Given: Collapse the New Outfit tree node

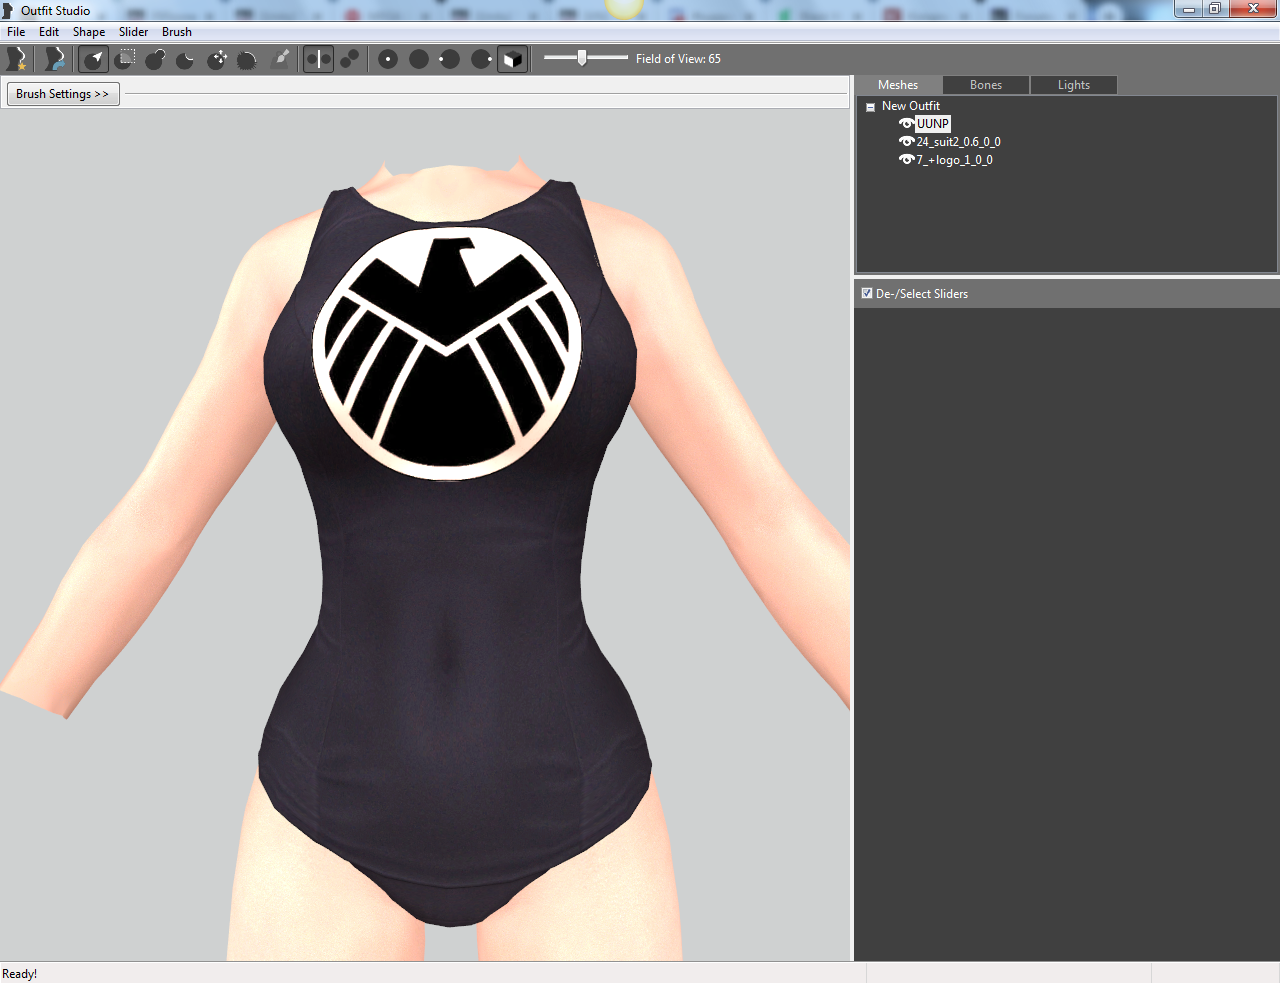Looking at the screenshot, I should (870, 107).
